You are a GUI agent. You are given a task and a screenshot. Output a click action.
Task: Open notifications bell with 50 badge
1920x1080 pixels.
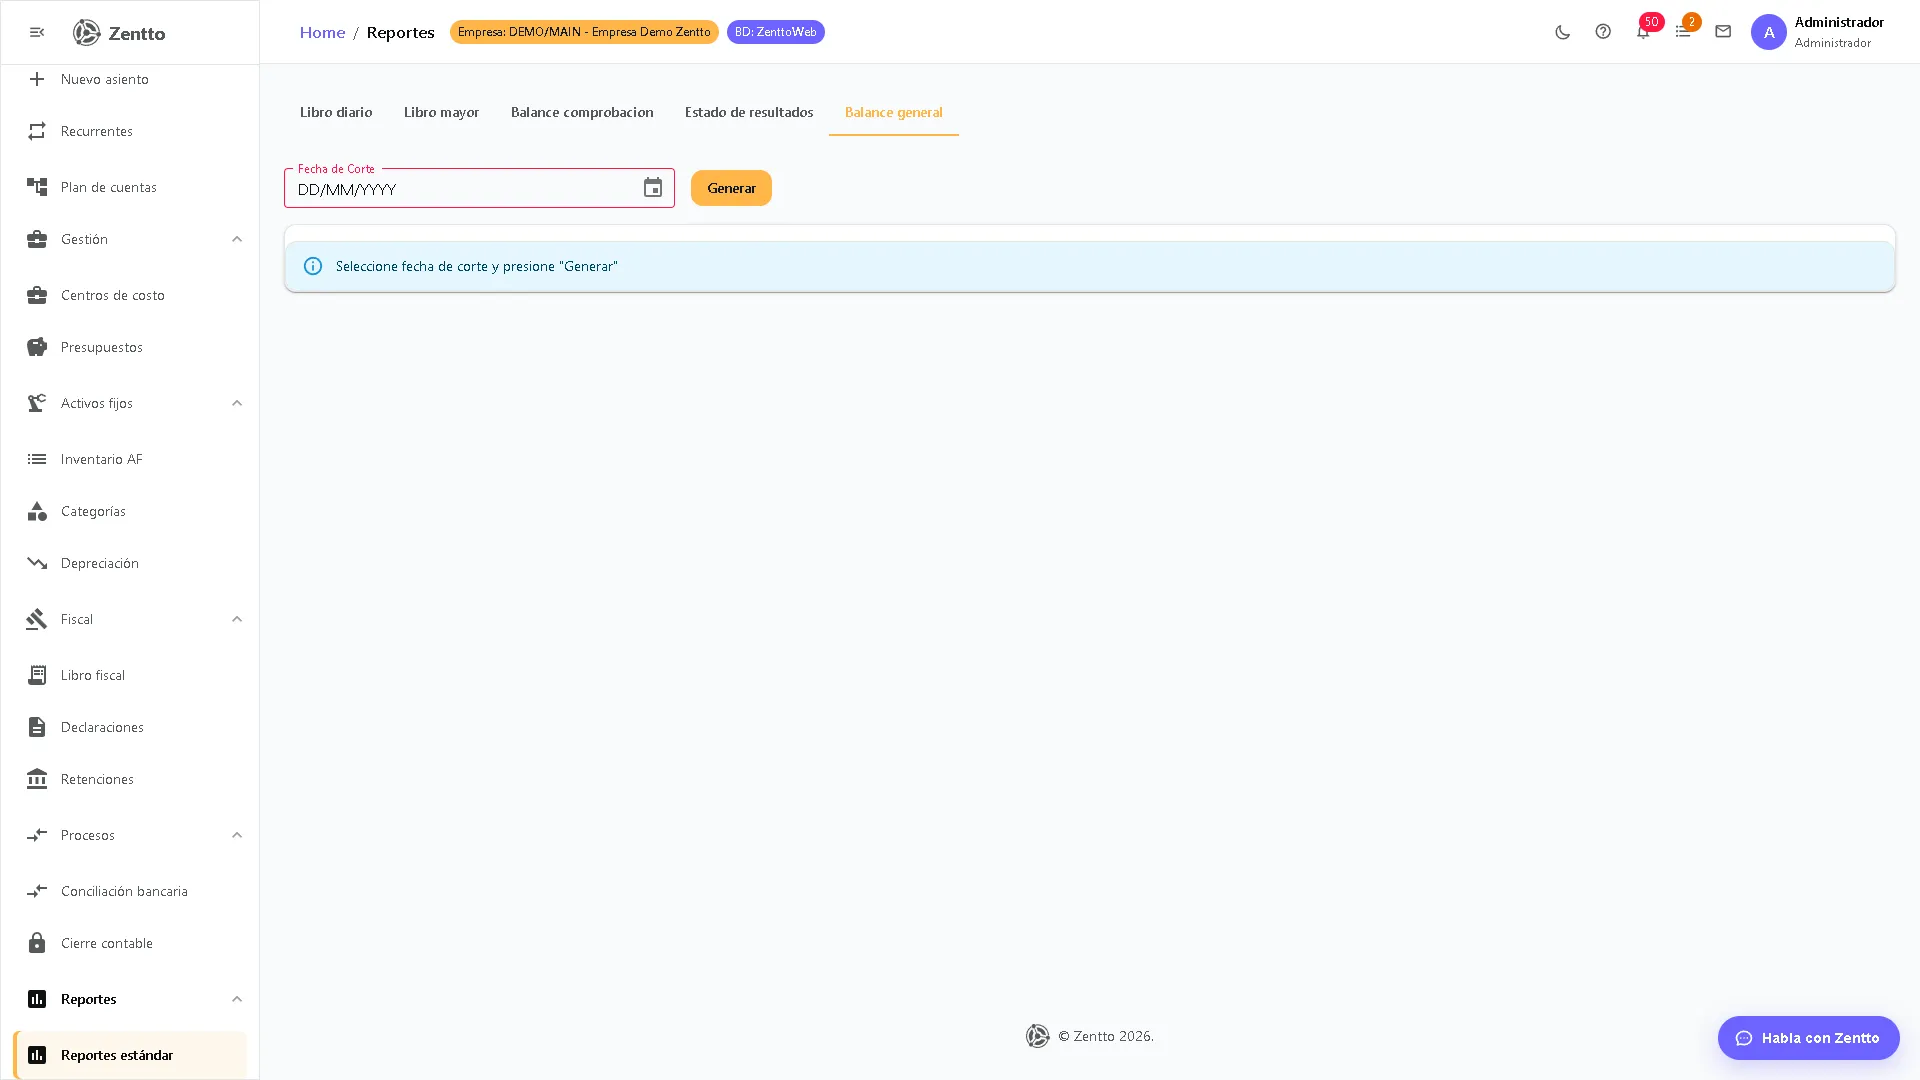coord(1643,32)
